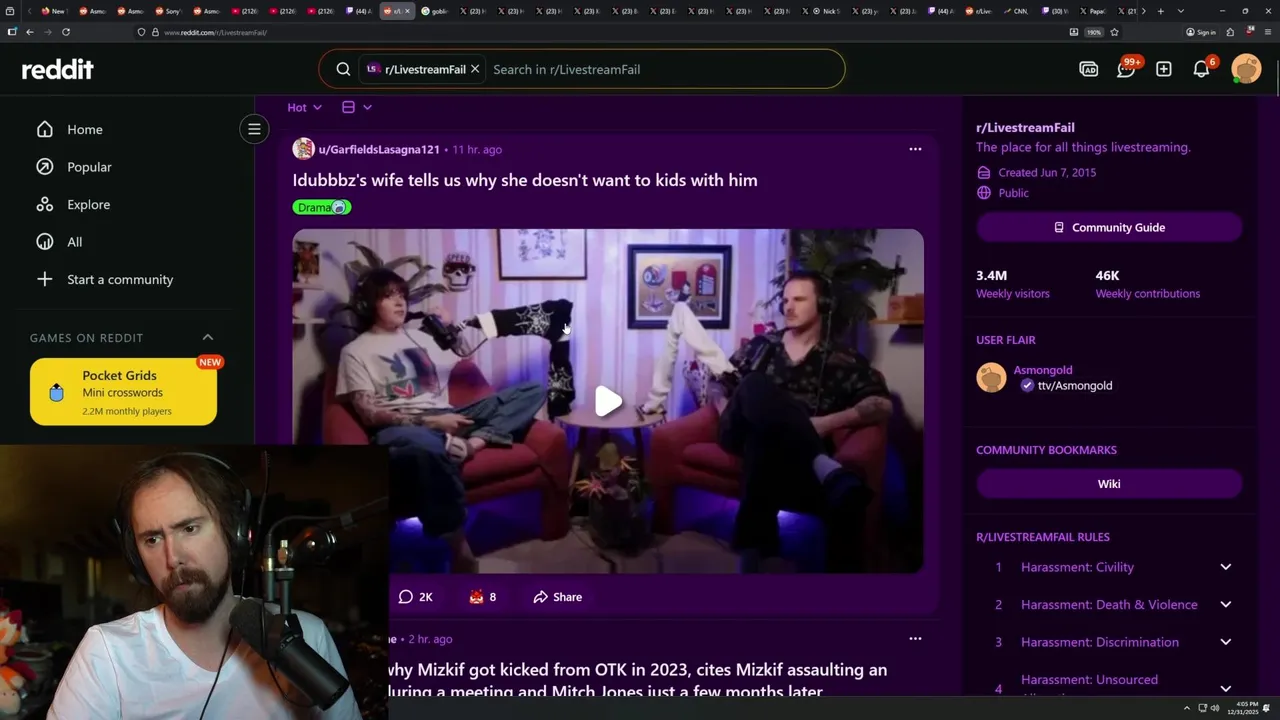Open a new browser tab with plus
1280x720 pixels.
pos(1160,11)
